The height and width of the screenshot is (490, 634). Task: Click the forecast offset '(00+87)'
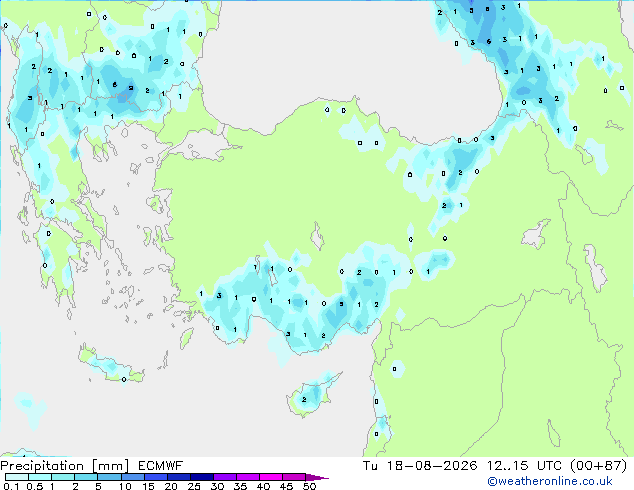[598, 466]
